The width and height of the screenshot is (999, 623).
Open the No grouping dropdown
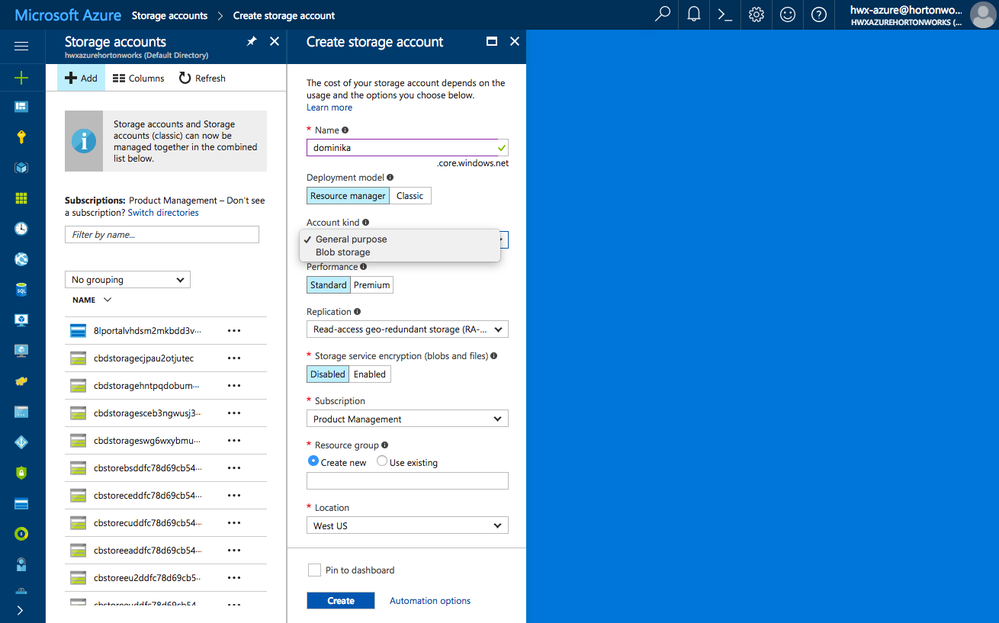pos(128,280)
